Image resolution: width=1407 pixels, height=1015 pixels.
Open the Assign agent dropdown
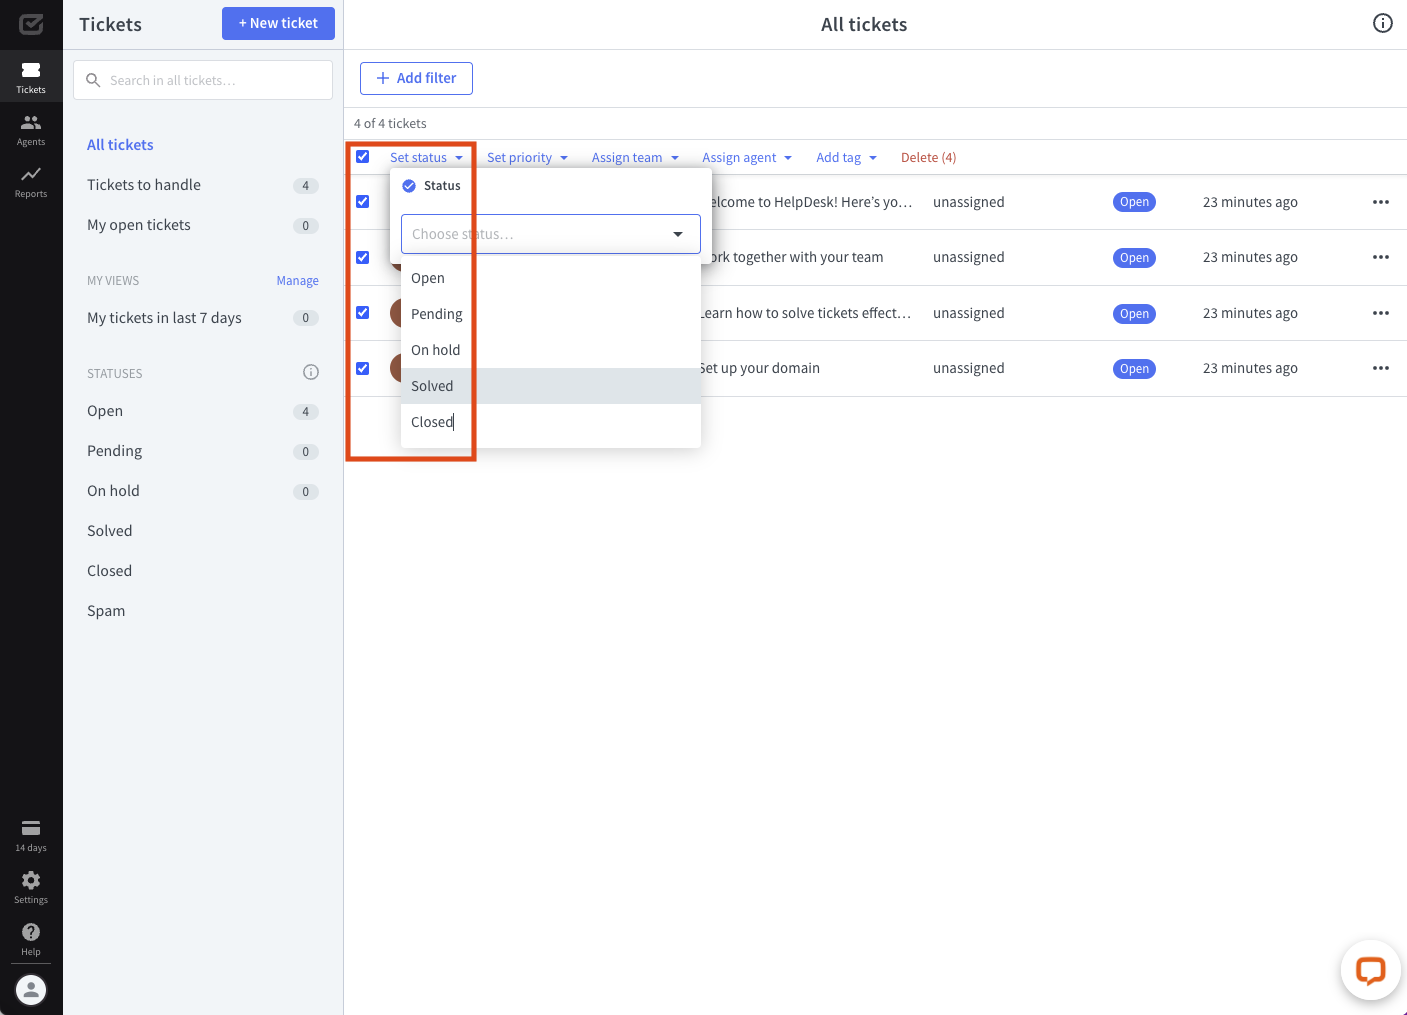(x=747, y=157)
